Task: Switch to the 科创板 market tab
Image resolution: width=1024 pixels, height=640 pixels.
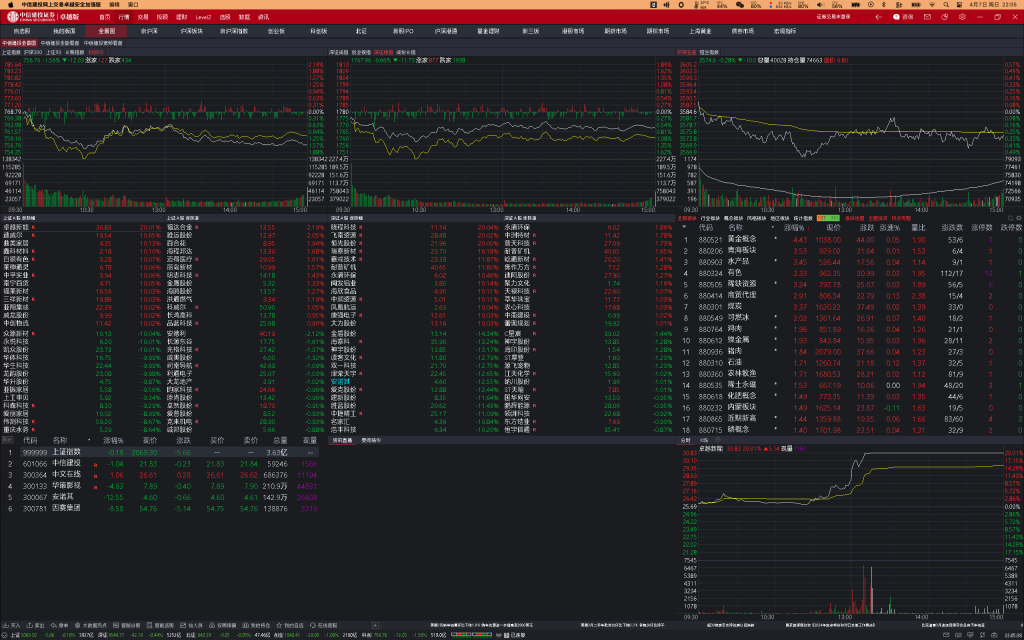Action: 319,31
